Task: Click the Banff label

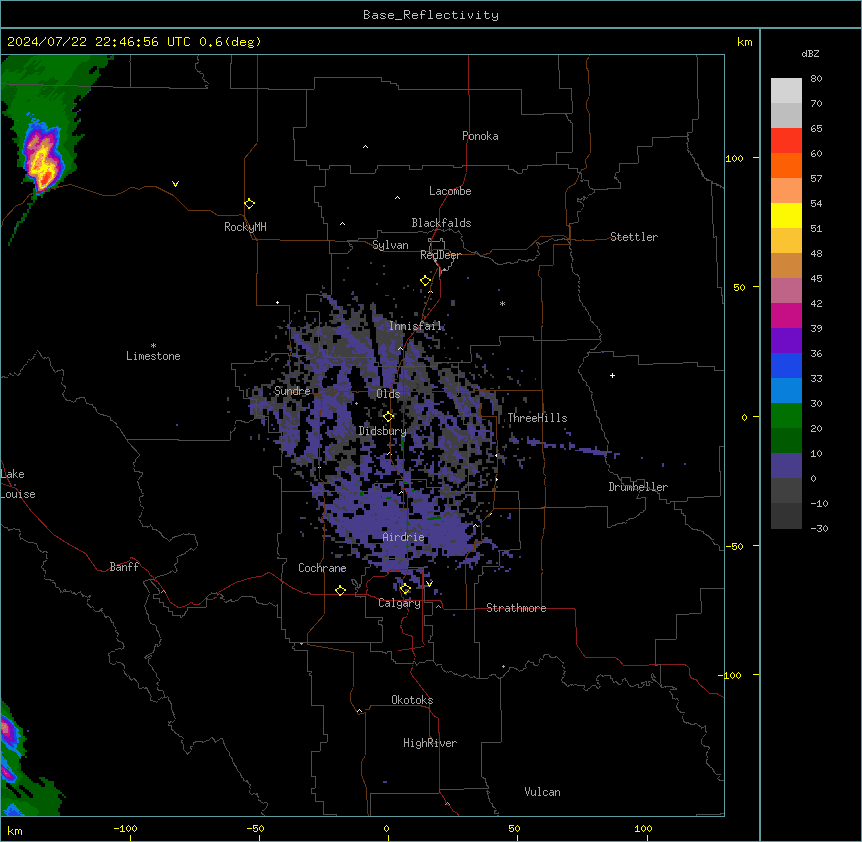Action: (124, 567)
